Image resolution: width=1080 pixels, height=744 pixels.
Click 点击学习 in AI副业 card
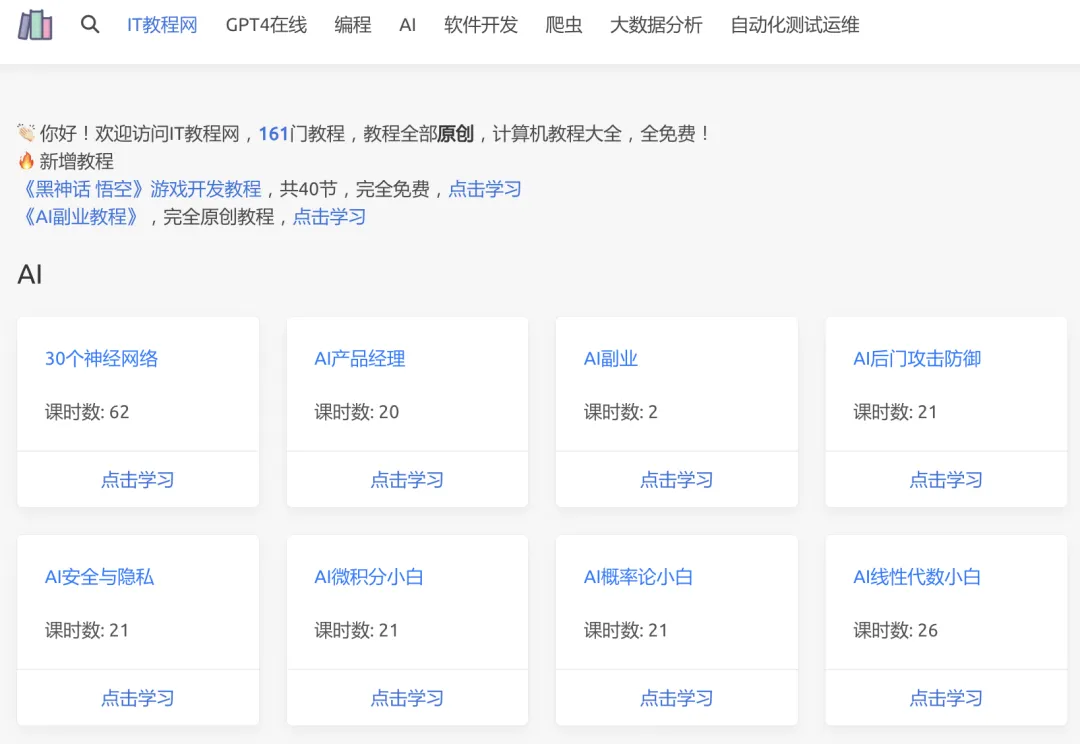tap(676, 480)
